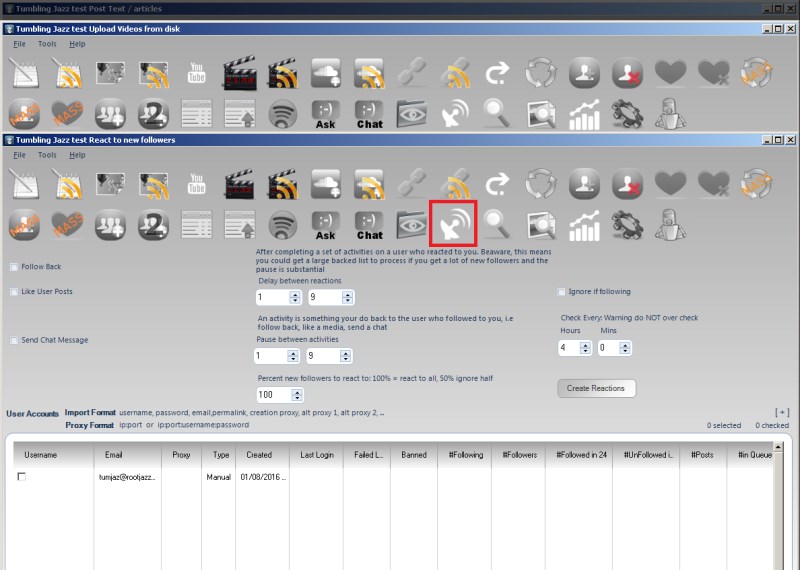Click the Create Reactions button
Image resolution: width=800 pixels, height=570 pixels.
point(596,388)
